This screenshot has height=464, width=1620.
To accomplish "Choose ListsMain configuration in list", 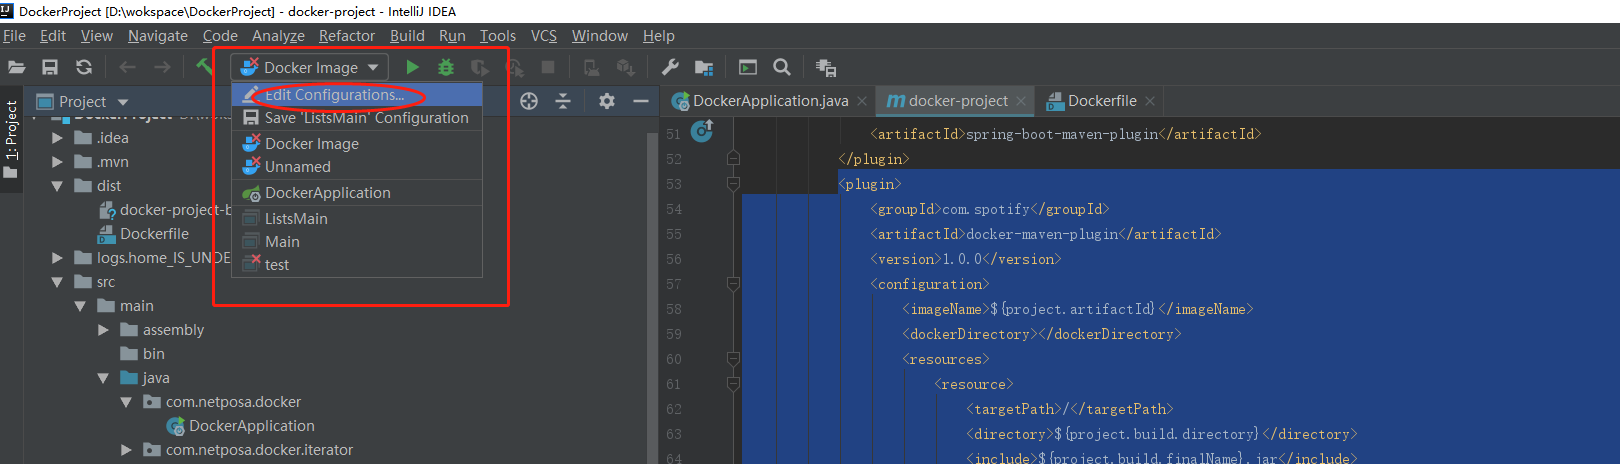I will pyautogui.click(x=357, y=219).
